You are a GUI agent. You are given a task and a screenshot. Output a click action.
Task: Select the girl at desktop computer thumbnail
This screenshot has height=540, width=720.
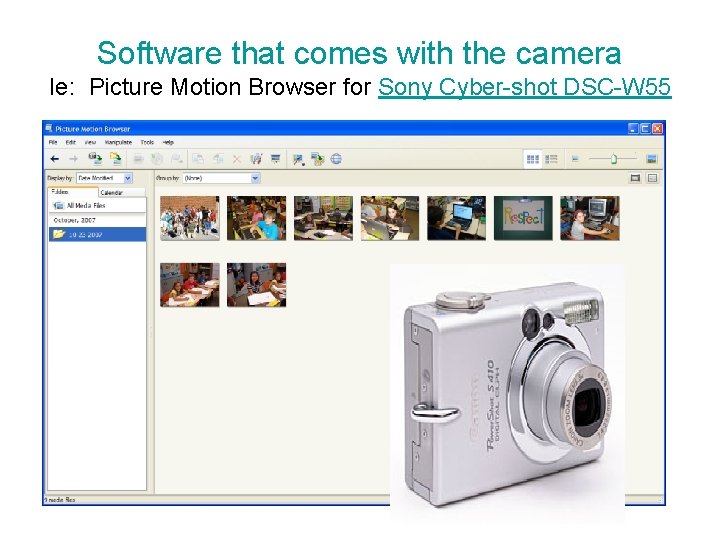point(590,218)
